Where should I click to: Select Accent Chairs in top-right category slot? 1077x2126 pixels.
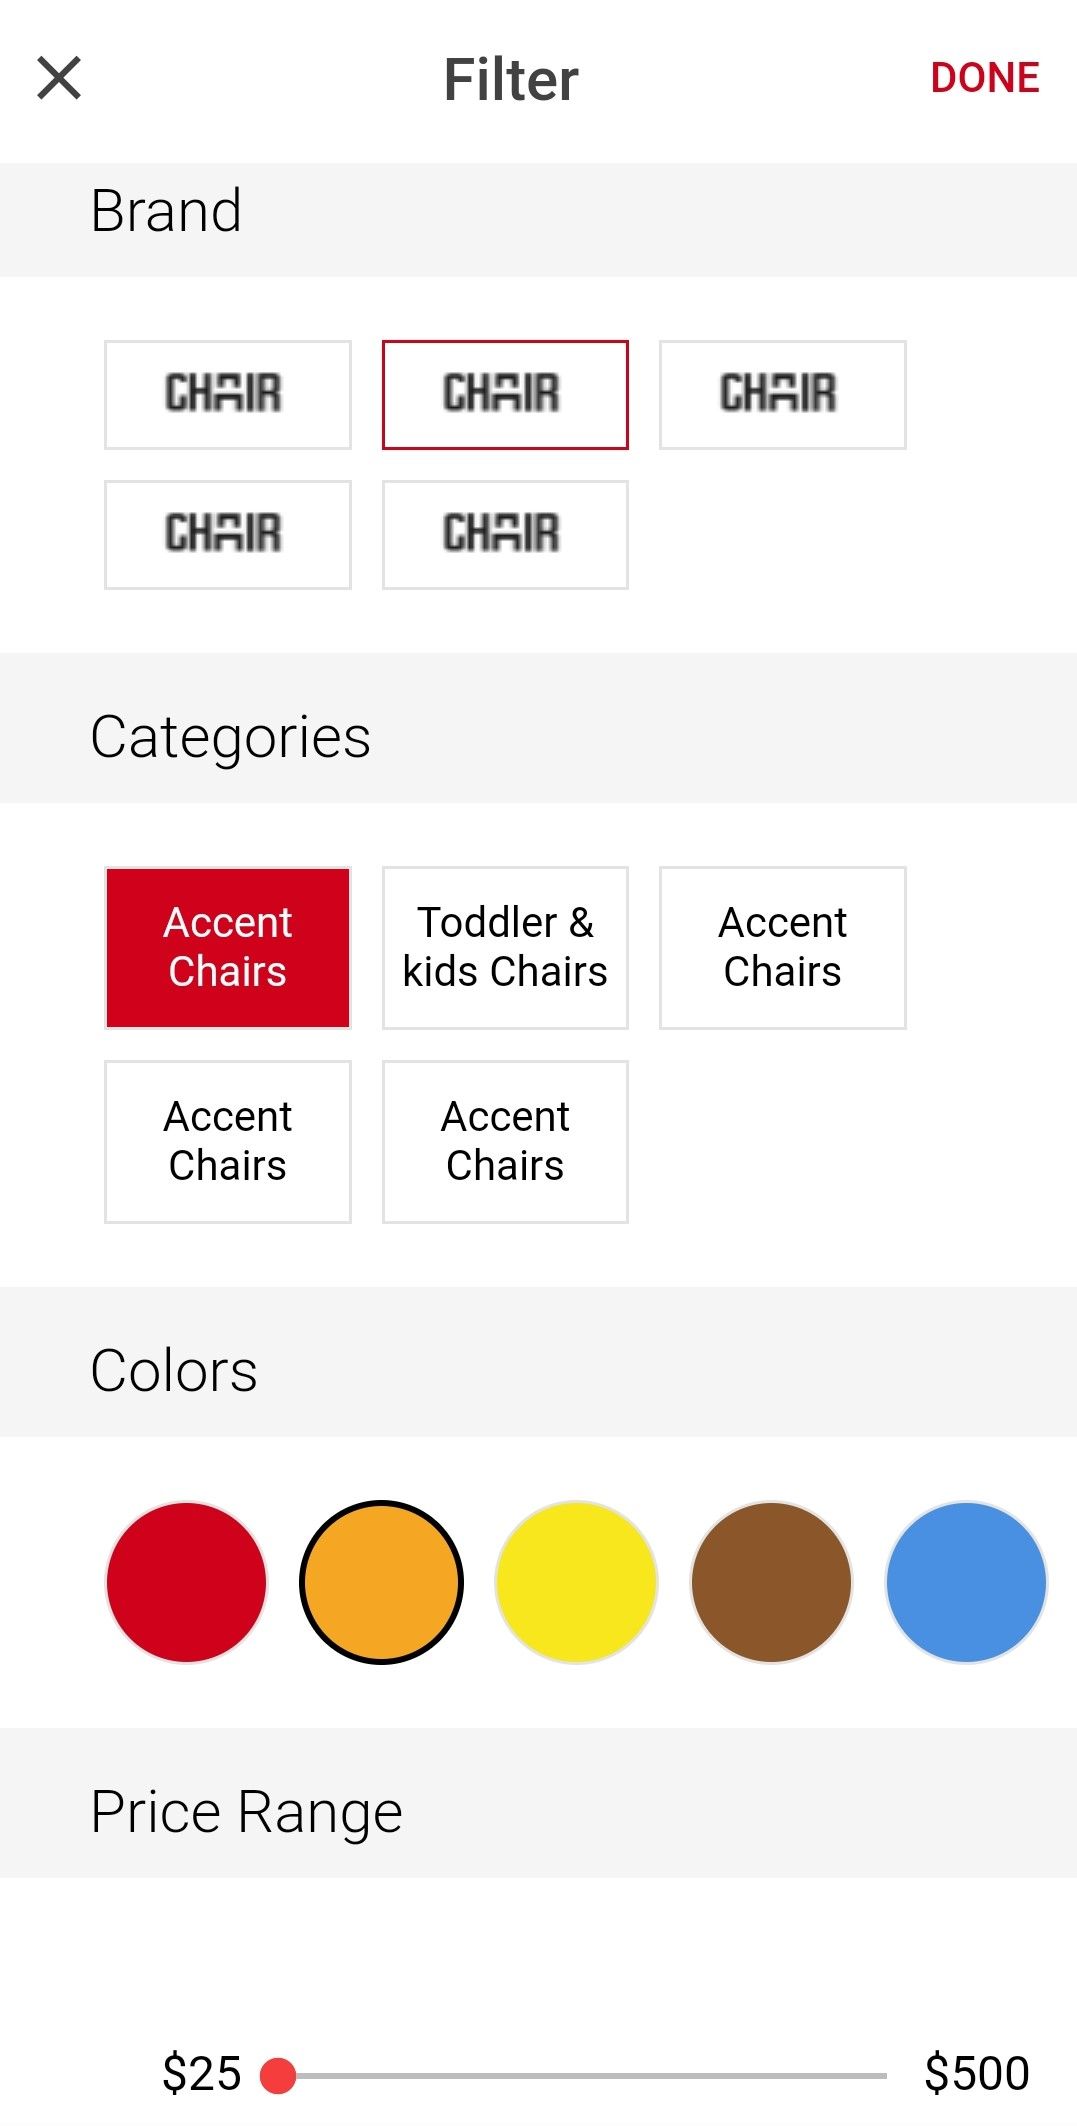tap(782, 947)
